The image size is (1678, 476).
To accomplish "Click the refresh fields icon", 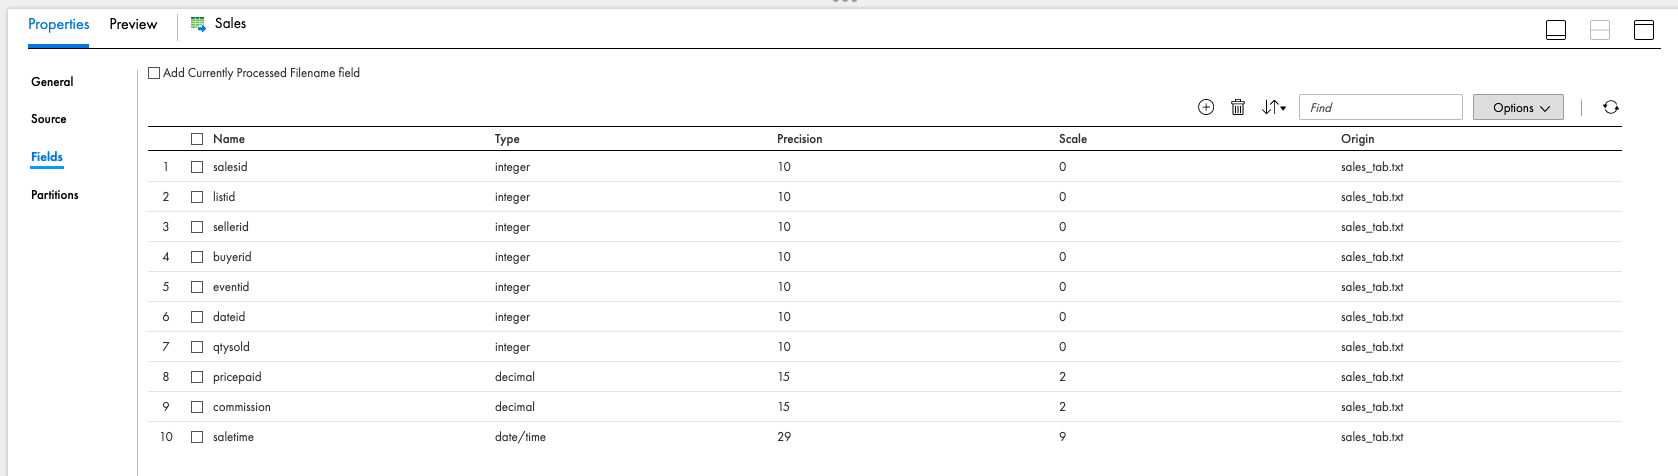I will (x=1611, y=107).
